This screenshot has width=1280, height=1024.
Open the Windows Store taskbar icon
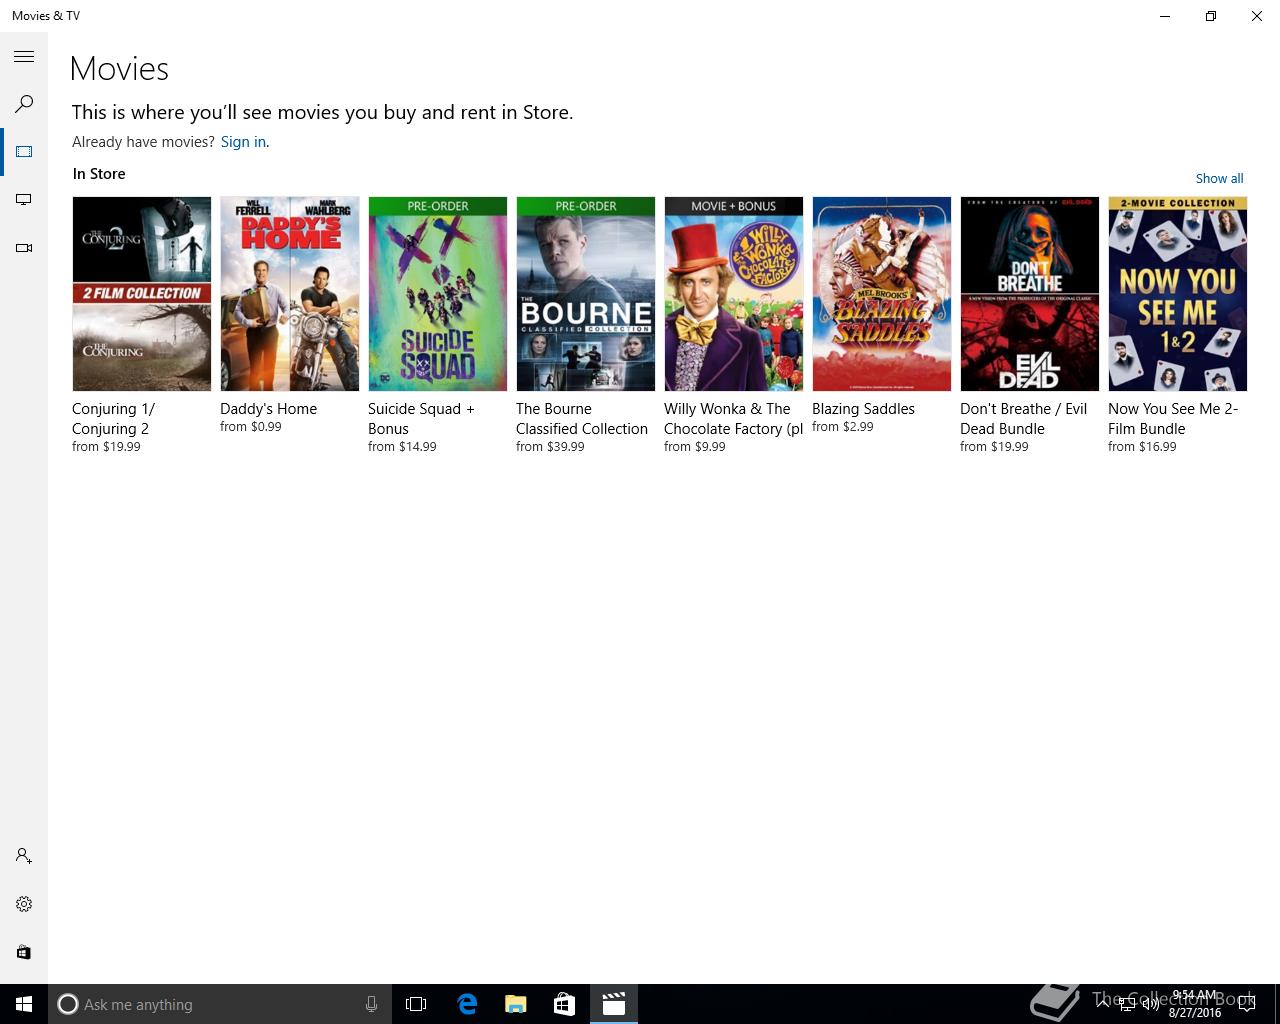click(564, 1004)
